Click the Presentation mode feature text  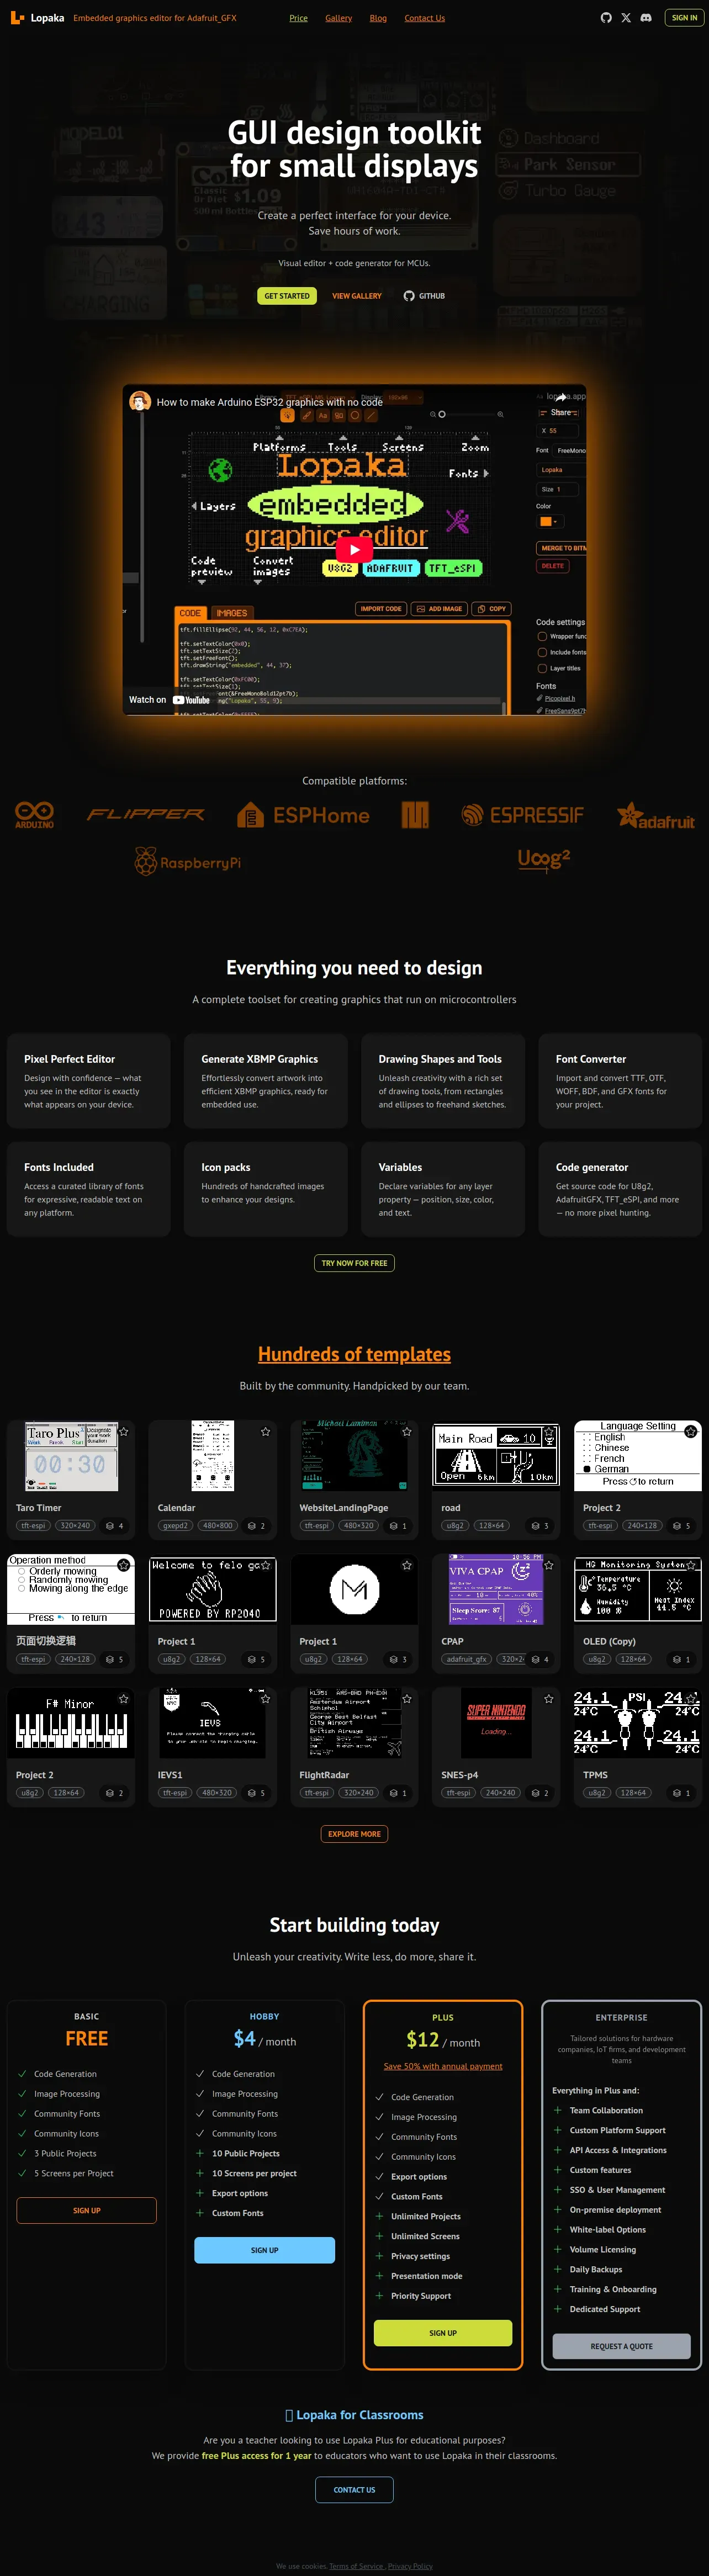click(x=427, y=2276)
